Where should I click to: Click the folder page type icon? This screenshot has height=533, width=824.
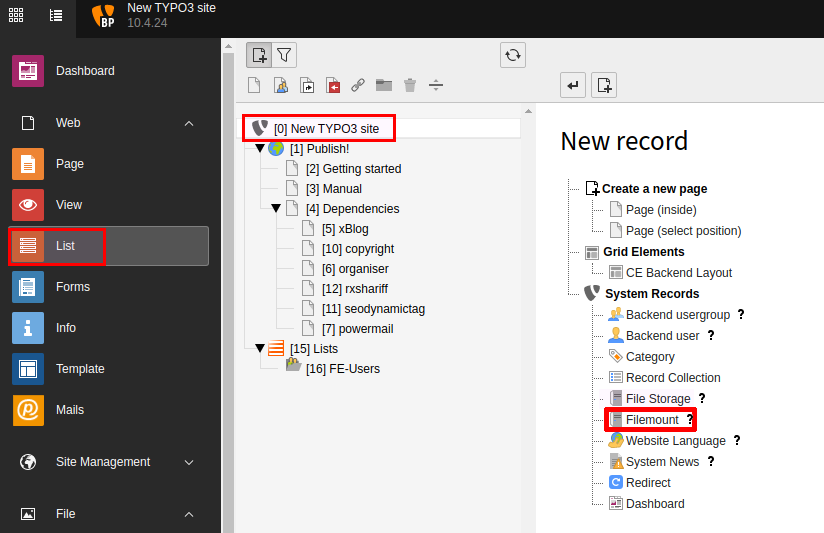click(384, 86)
